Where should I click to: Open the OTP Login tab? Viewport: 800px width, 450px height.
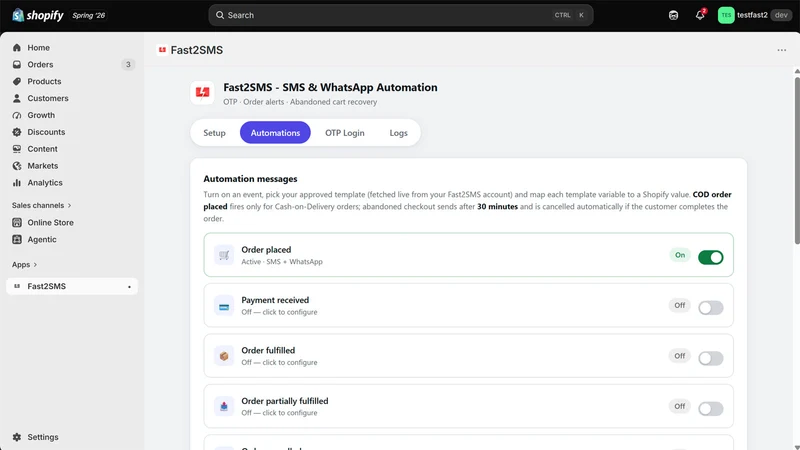(345, 133)
